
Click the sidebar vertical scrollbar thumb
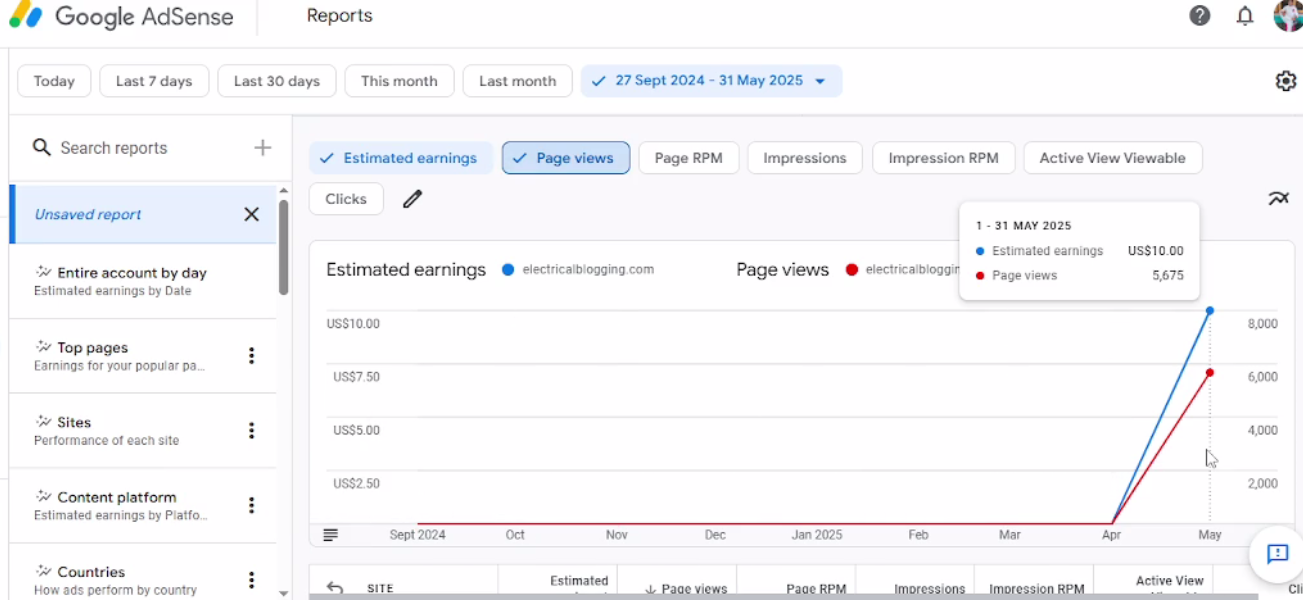[x=284, y=247]
